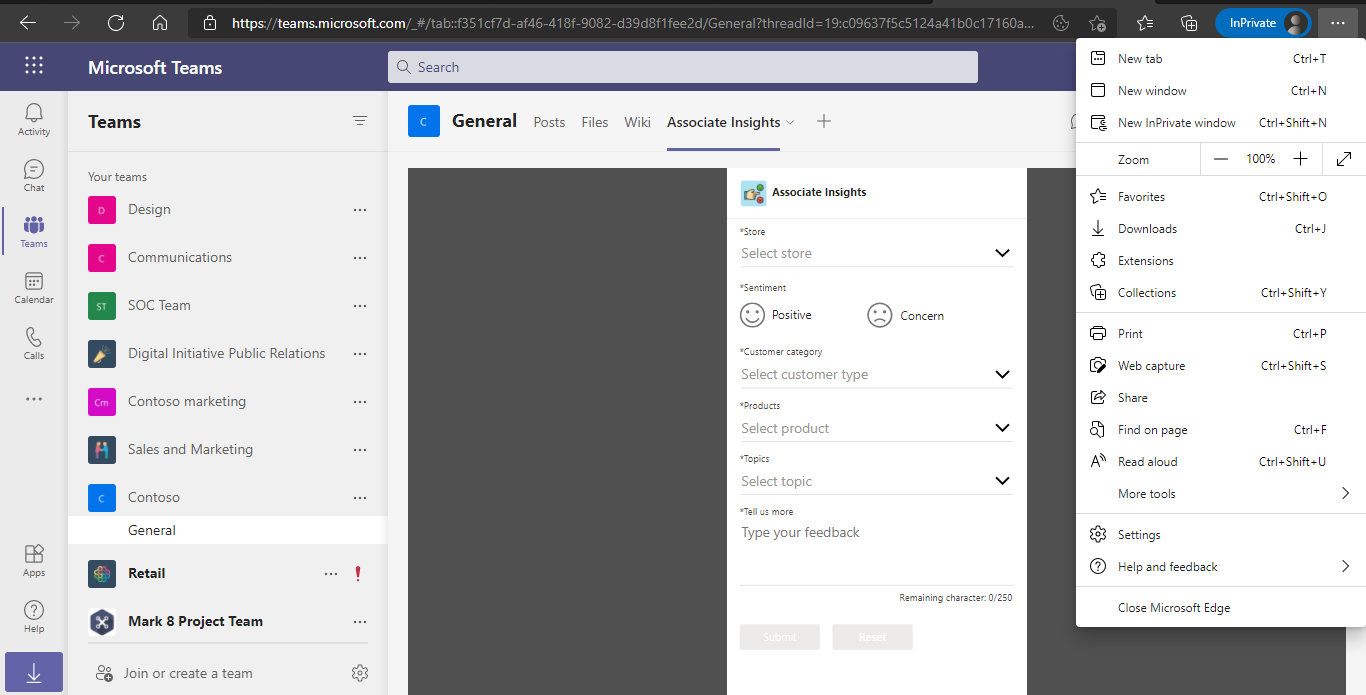Click the Submit button
This screenshot has width=1366, height=695.
780,637
